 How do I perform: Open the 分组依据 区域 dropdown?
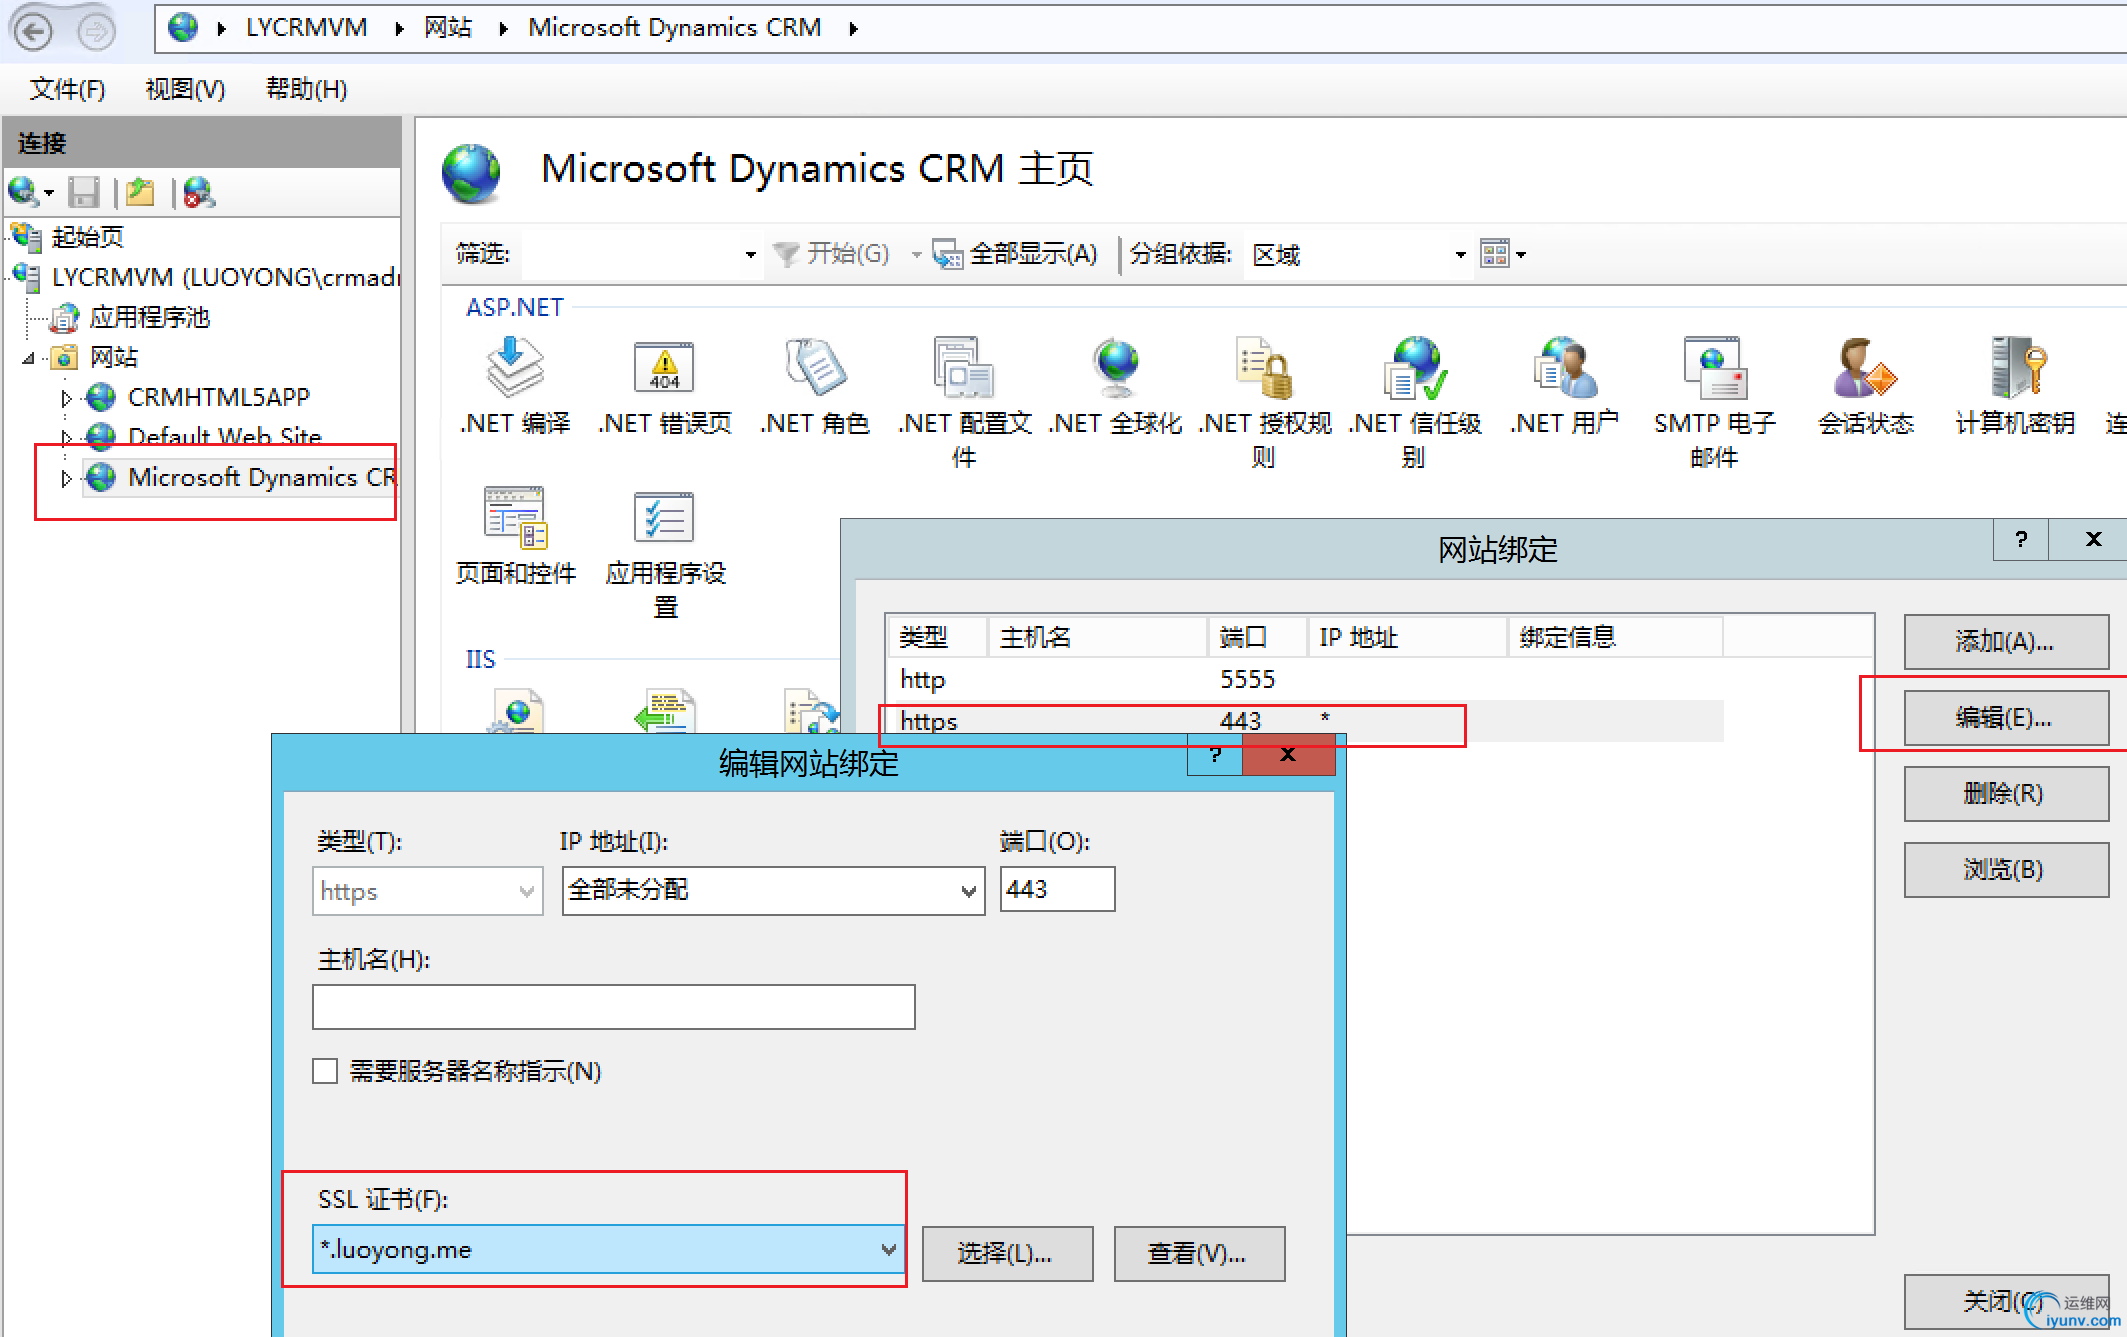tap(1459, 255)
